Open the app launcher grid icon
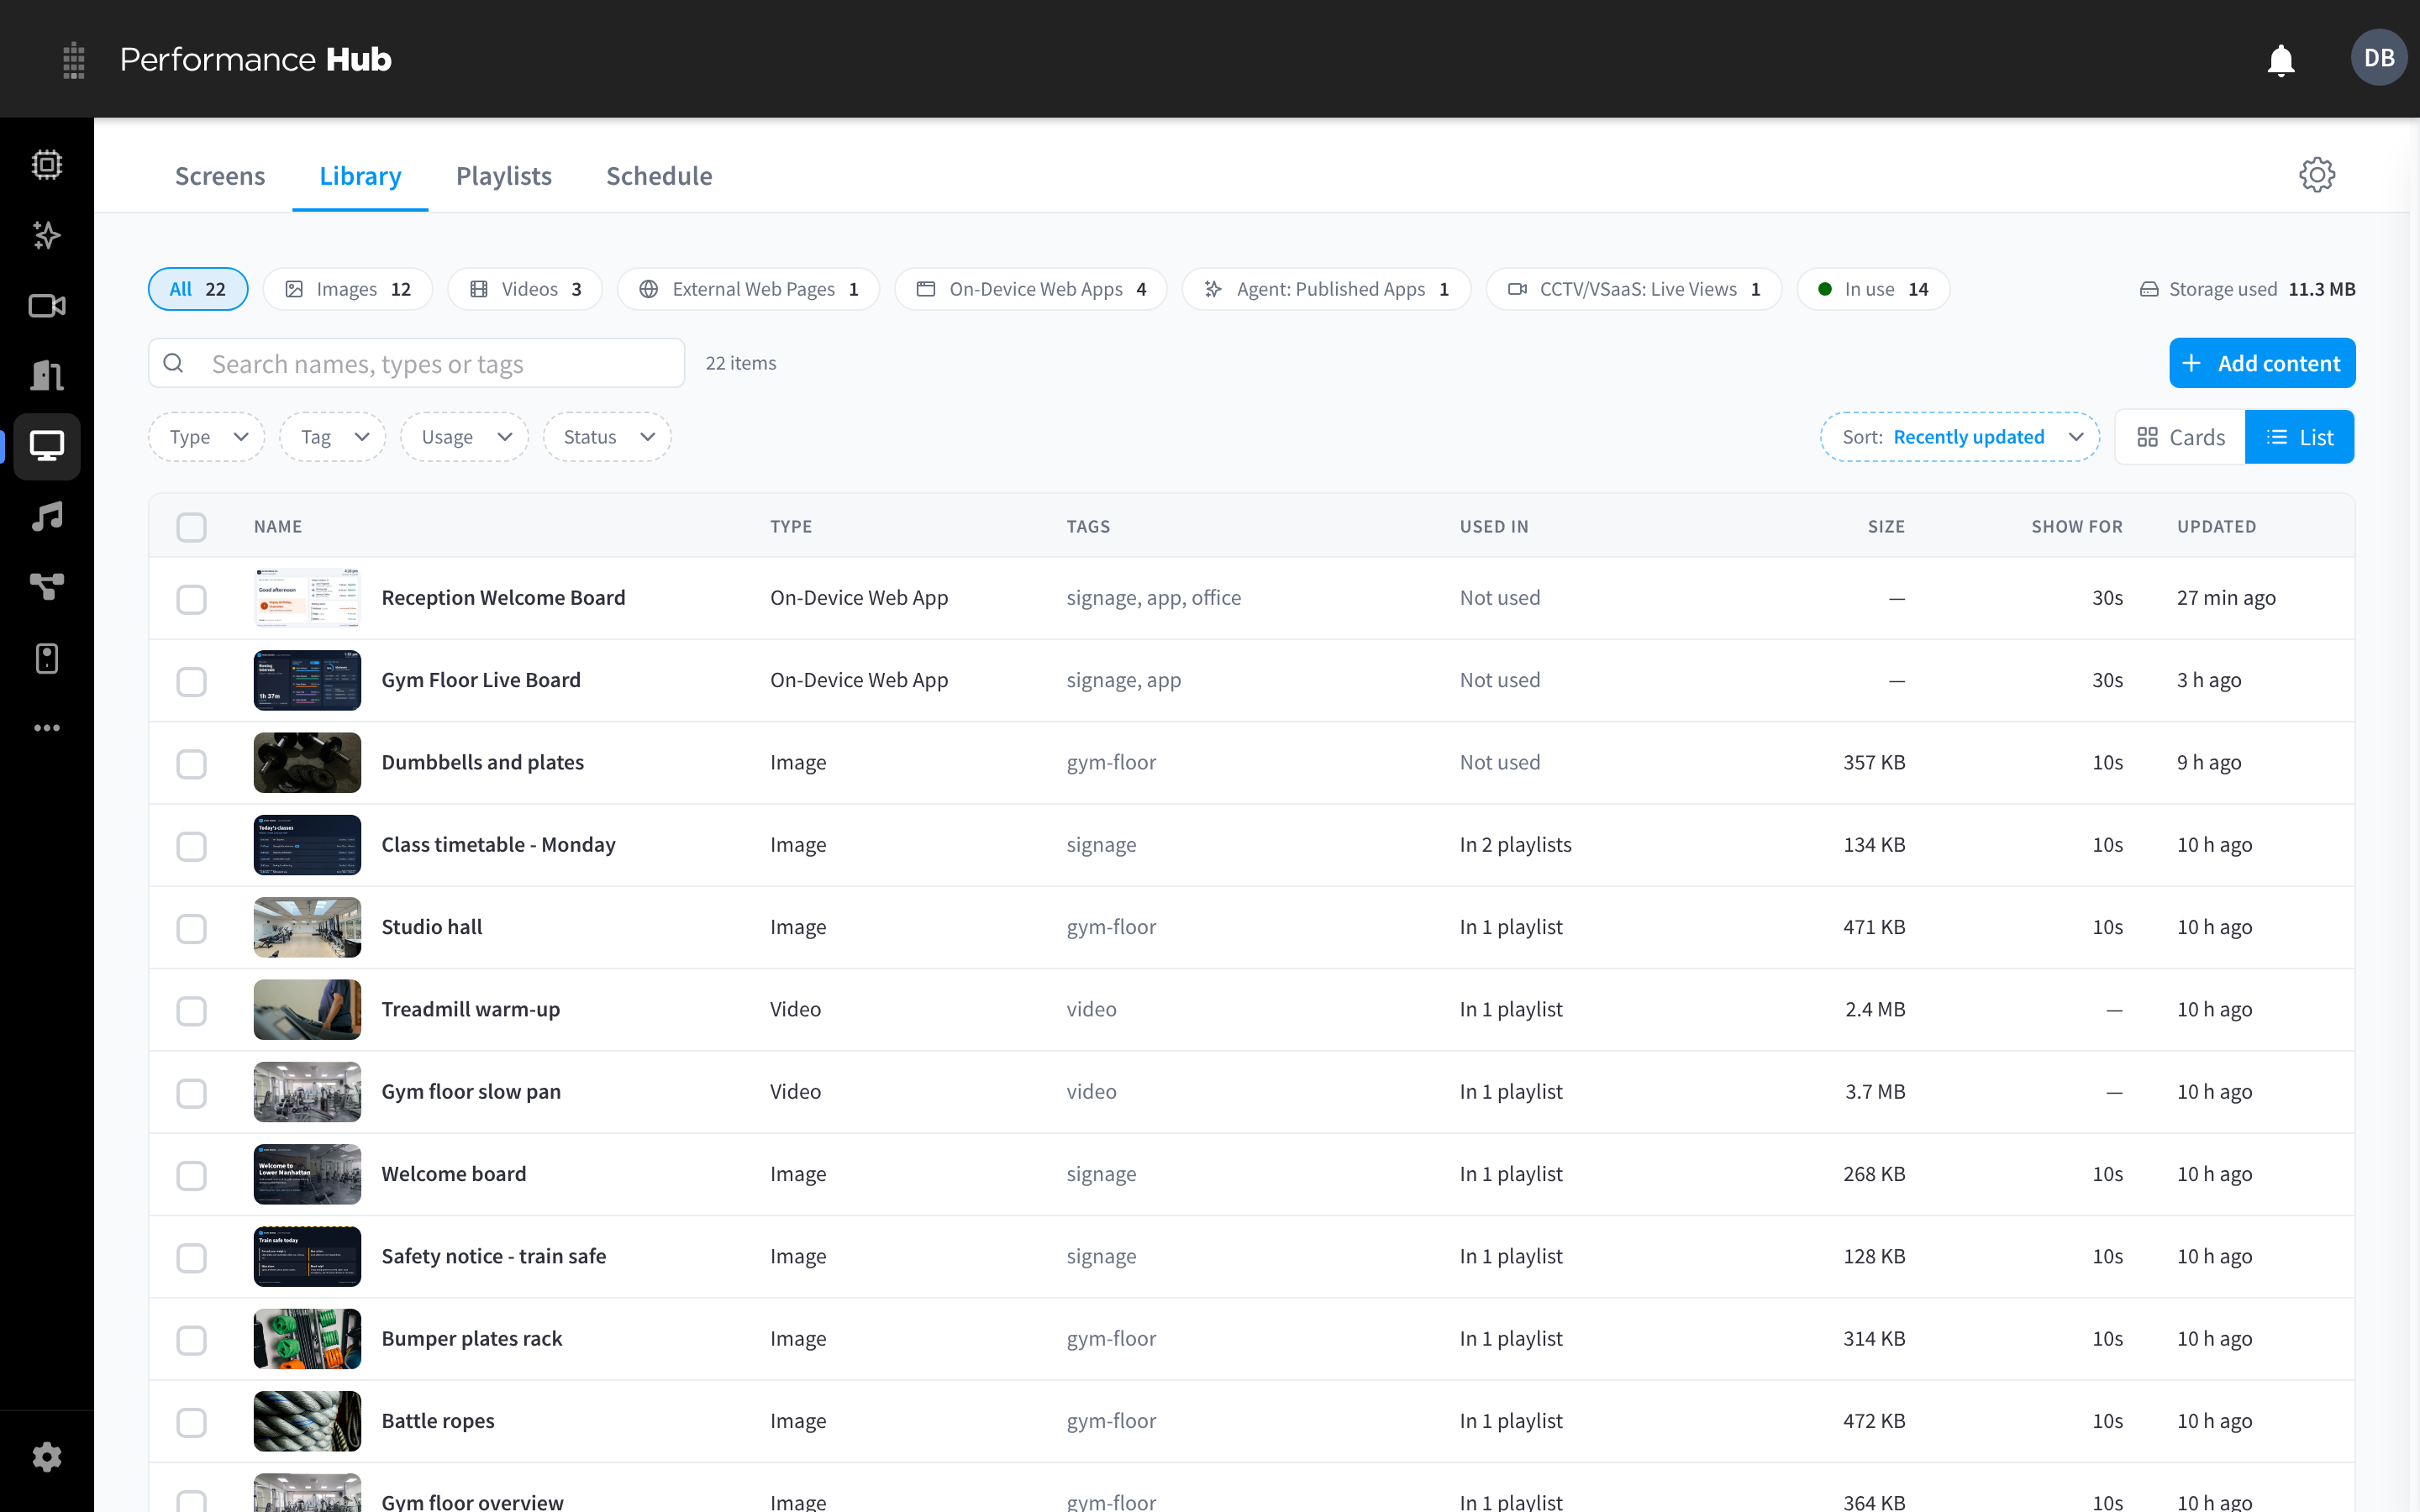Screen dimensions: 2420x1512 (73, 60)
